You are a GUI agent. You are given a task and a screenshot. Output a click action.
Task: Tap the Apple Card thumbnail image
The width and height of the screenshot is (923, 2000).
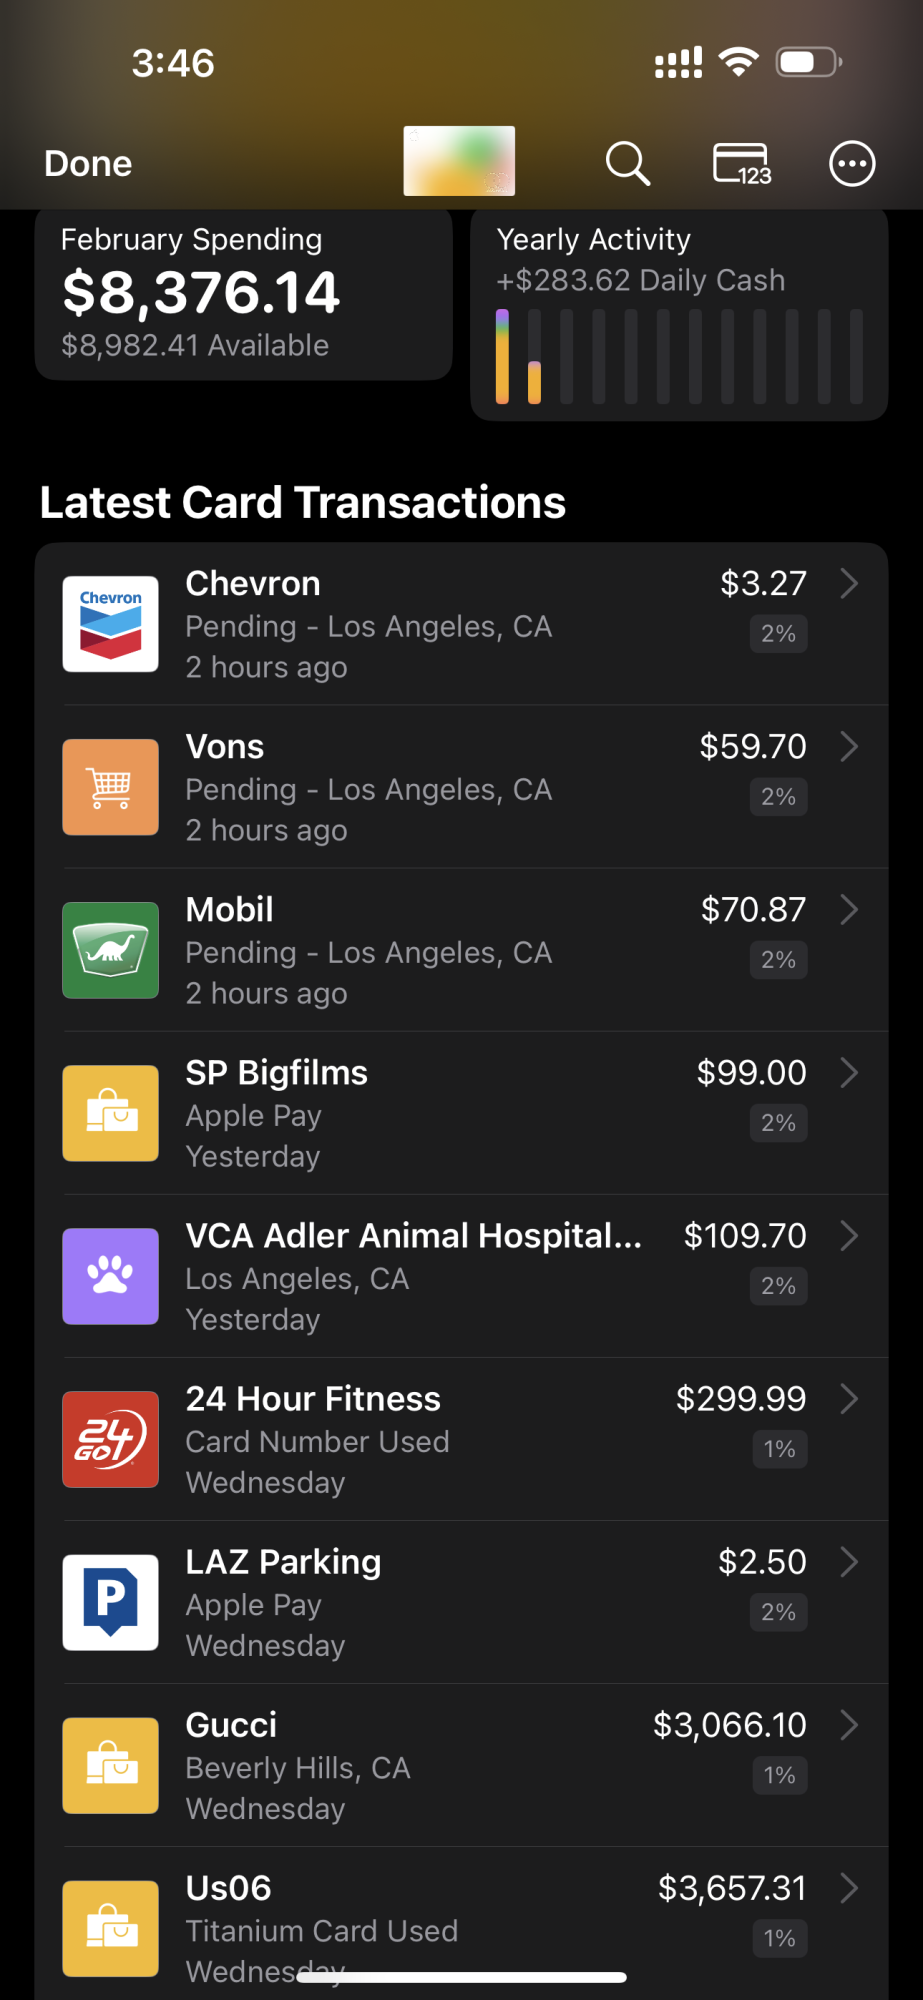point(459,161)
